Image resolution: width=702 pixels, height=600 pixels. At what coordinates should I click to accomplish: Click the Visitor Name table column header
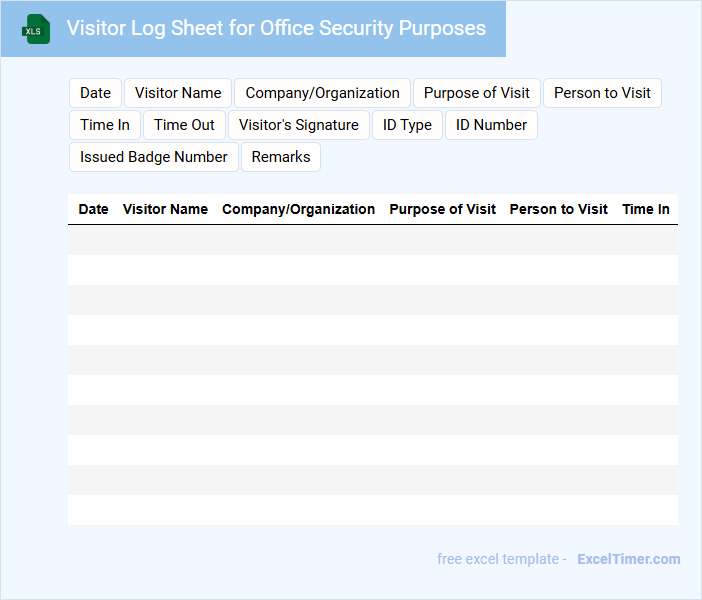coord(165,209)
